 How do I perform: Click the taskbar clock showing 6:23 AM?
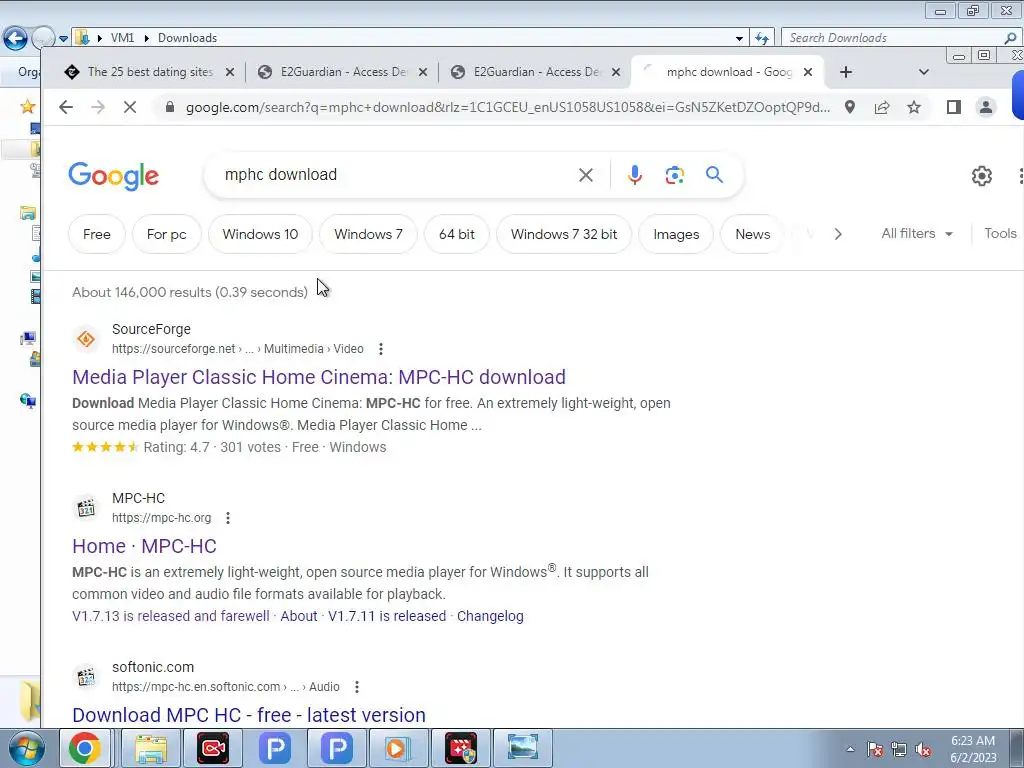[973, 749]
